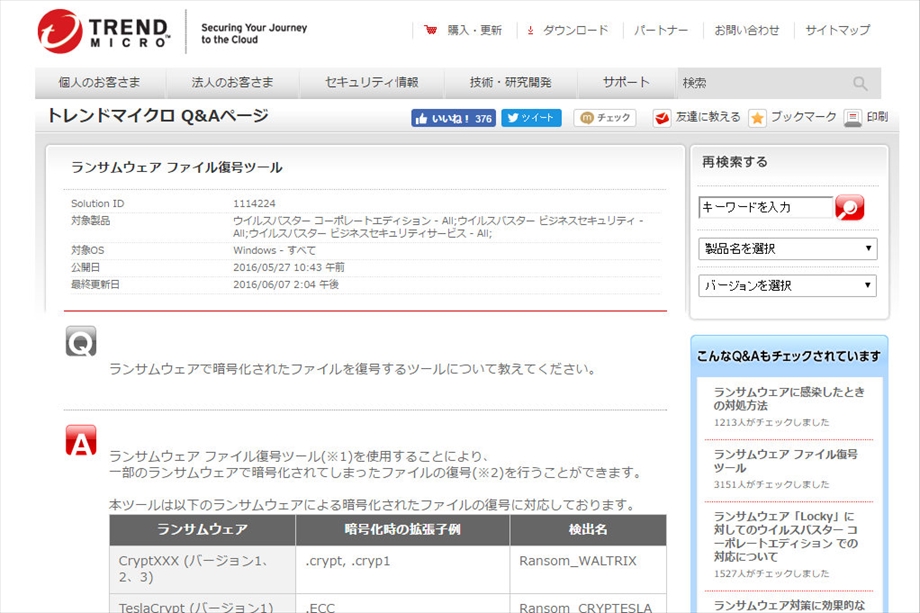The image size is (920, 613).
Task: Click the お問い合わせ link
Action: click(747, 30)
